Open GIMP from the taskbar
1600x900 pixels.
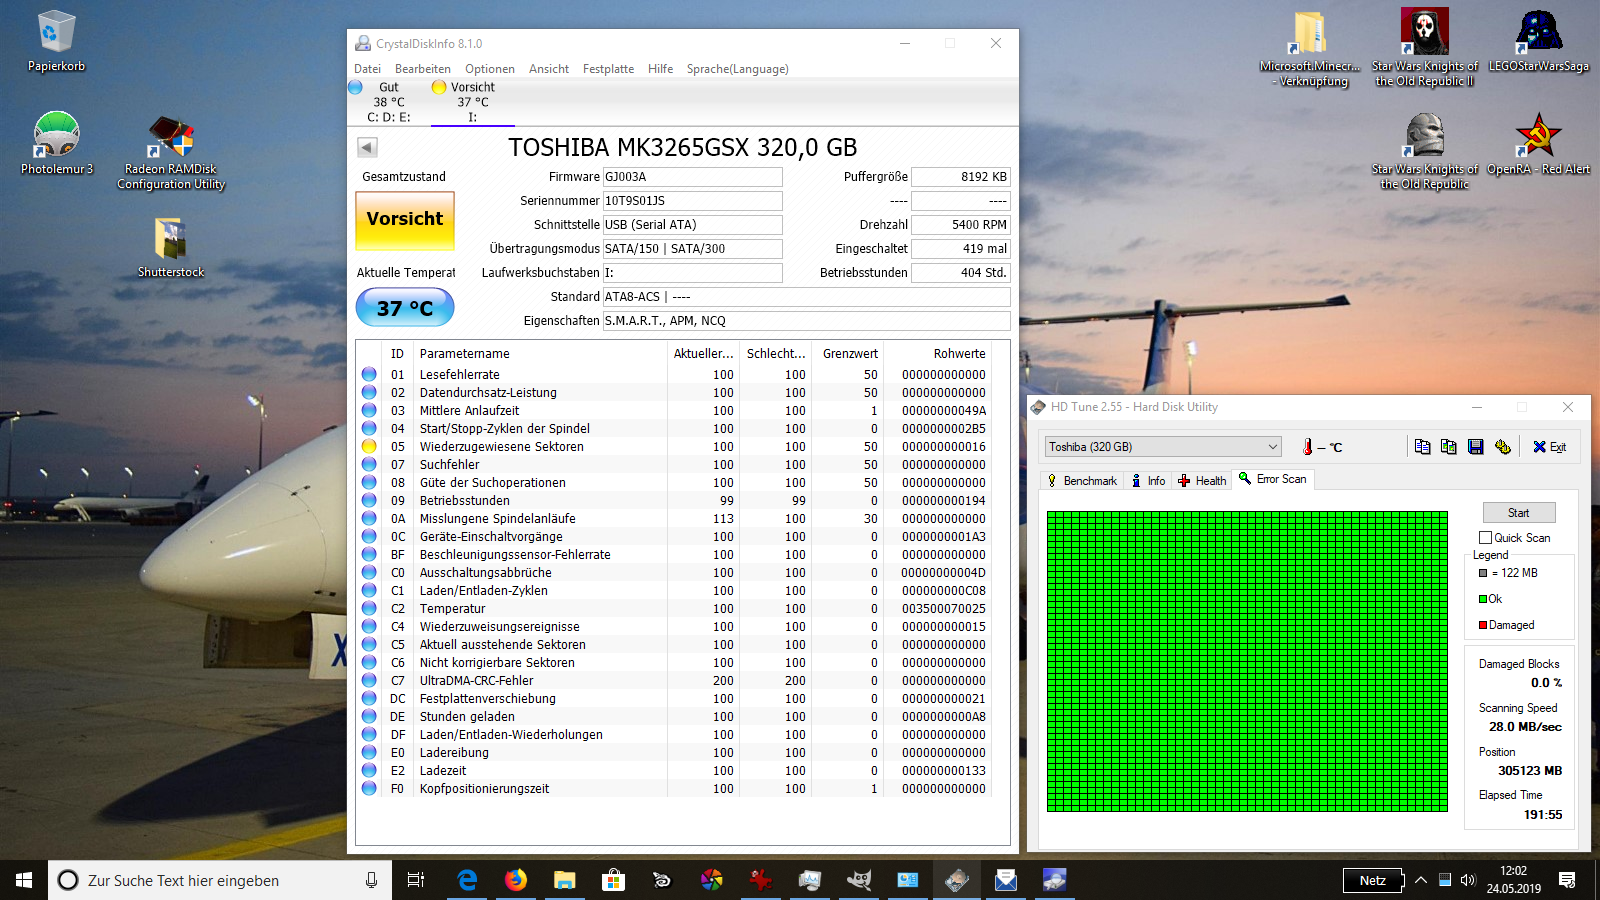point(858,880)
